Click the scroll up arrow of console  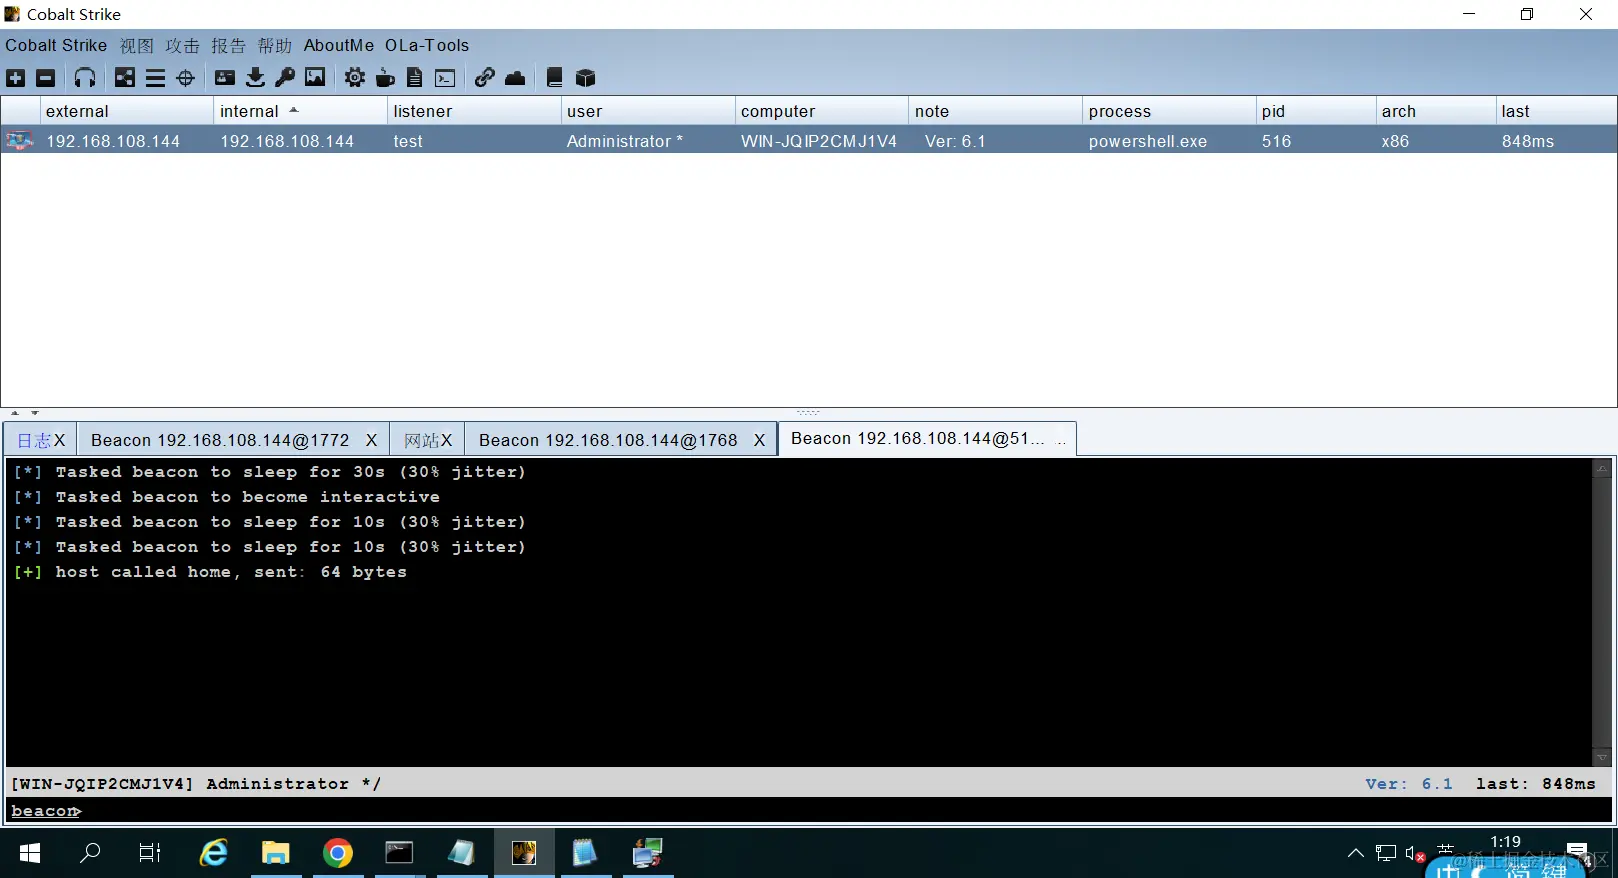pos(1601,468)
